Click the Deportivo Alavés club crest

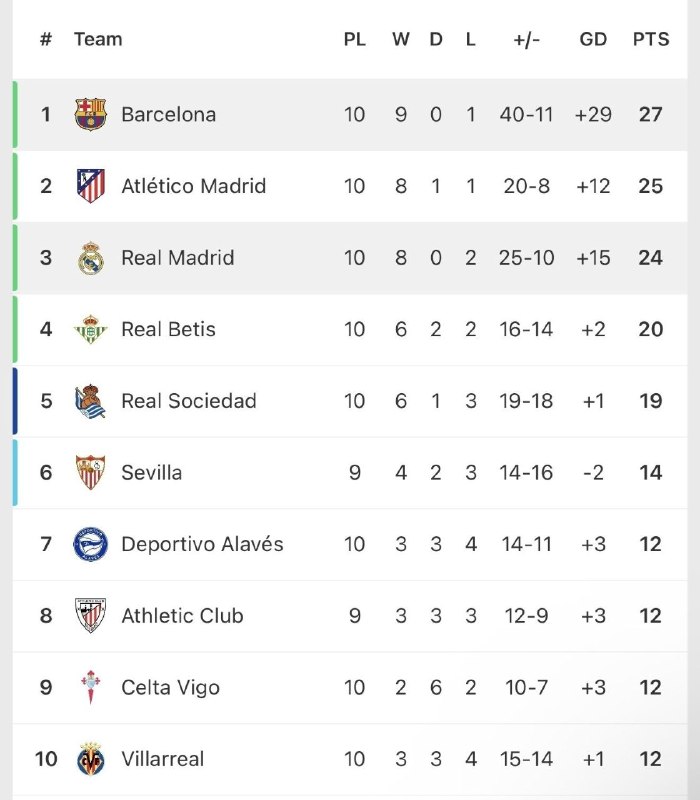pos(90,544)
